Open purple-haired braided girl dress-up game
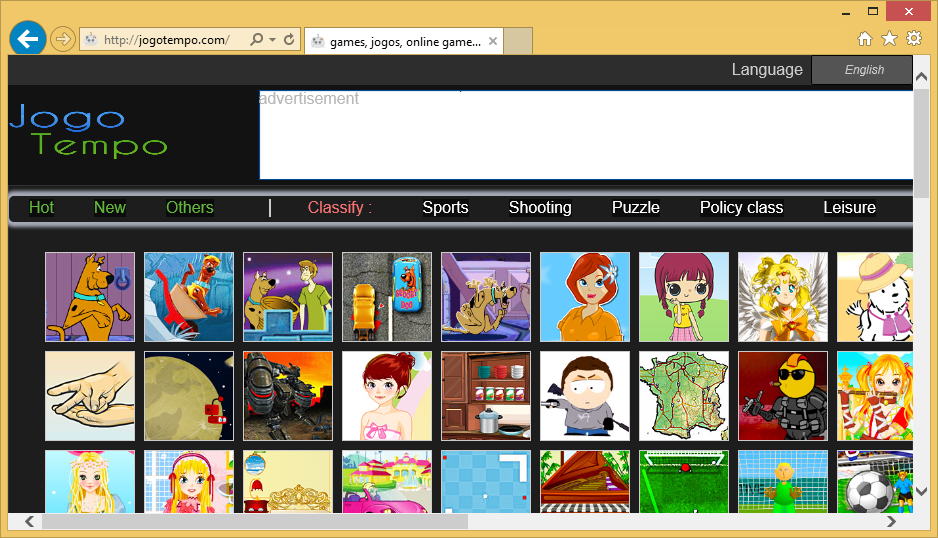 point(684,297)
